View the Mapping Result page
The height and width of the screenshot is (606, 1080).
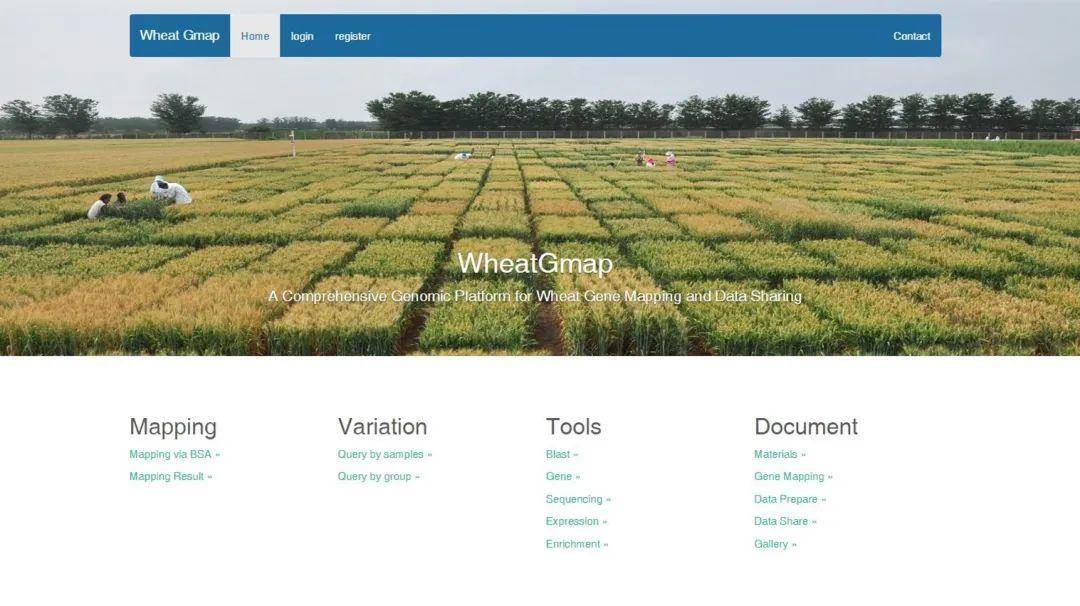(170, 477)
